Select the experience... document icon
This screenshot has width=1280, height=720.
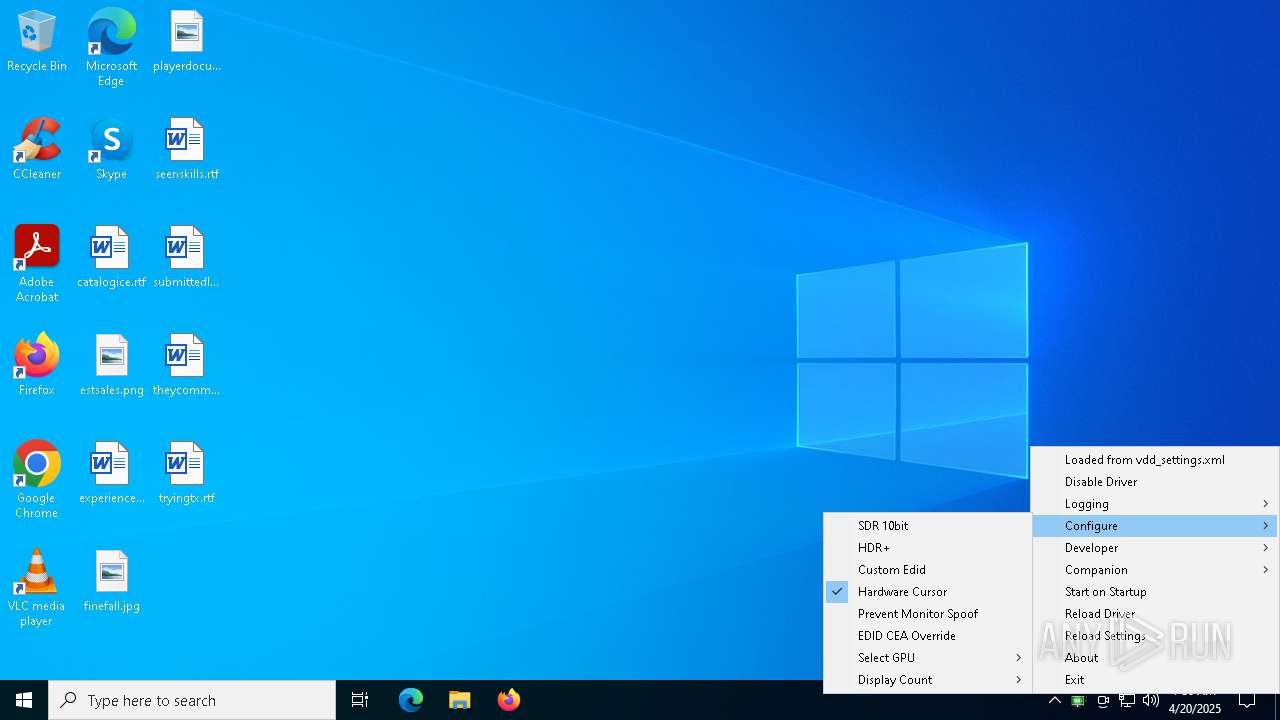point(111,474)
